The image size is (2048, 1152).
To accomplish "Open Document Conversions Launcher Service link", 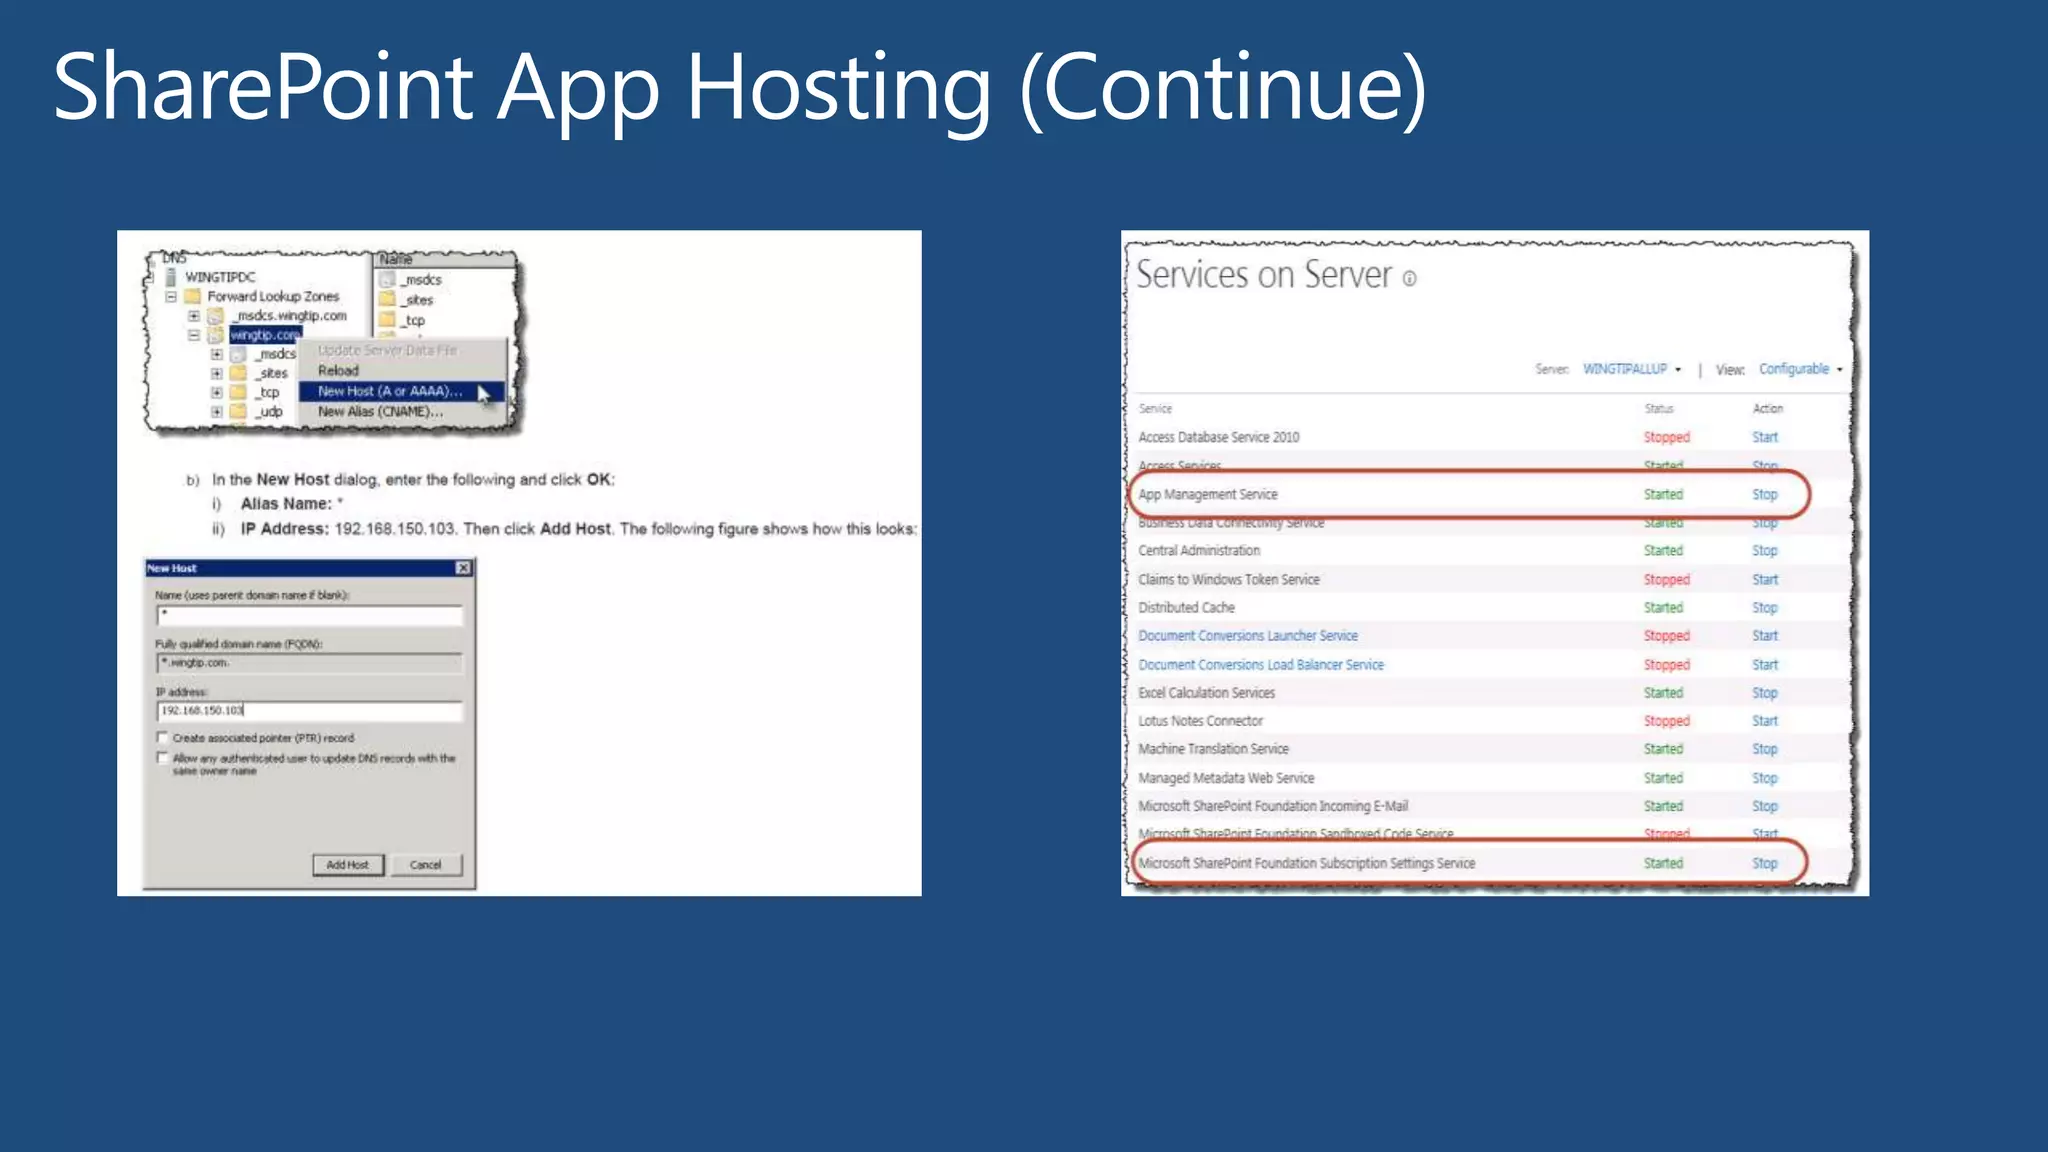I will (1248, 635).
